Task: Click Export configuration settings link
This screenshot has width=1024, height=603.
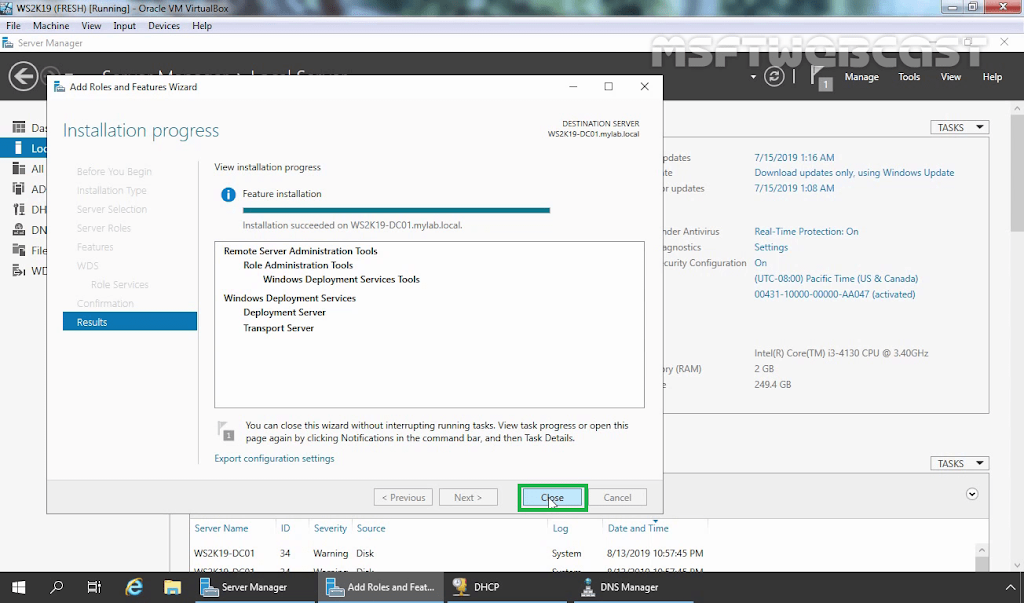Action: coord(274,459)
